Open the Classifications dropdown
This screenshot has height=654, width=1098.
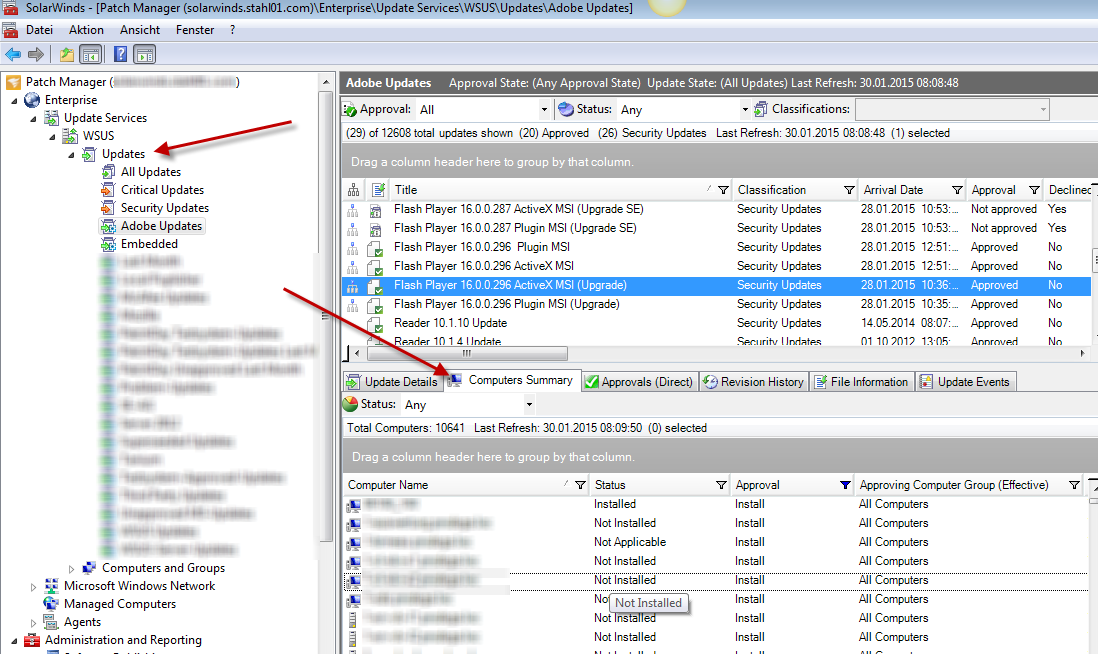coord(1043,109)
